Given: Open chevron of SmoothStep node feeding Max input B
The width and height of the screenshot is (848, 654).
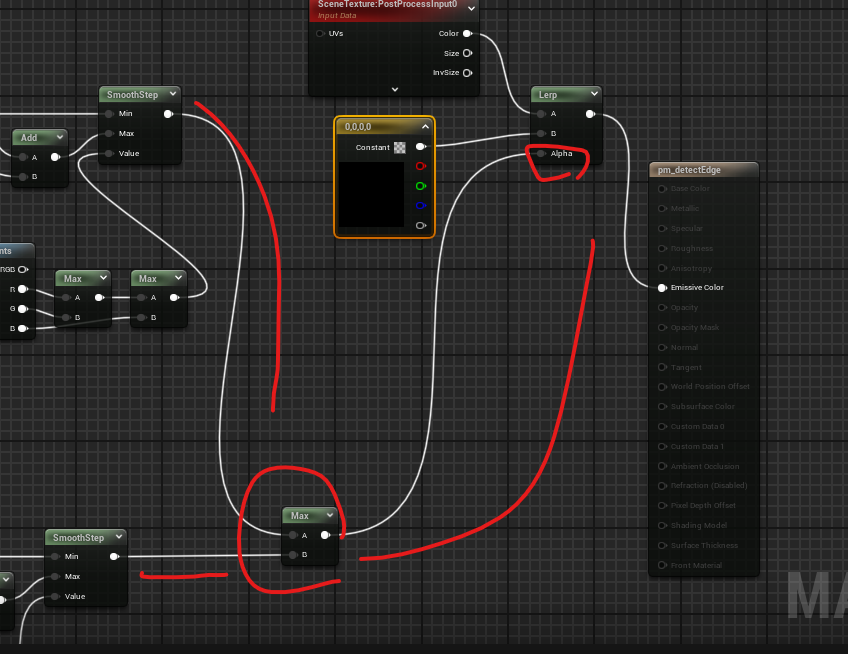Looking at the screenshot, I should click(x=118, y=537).
